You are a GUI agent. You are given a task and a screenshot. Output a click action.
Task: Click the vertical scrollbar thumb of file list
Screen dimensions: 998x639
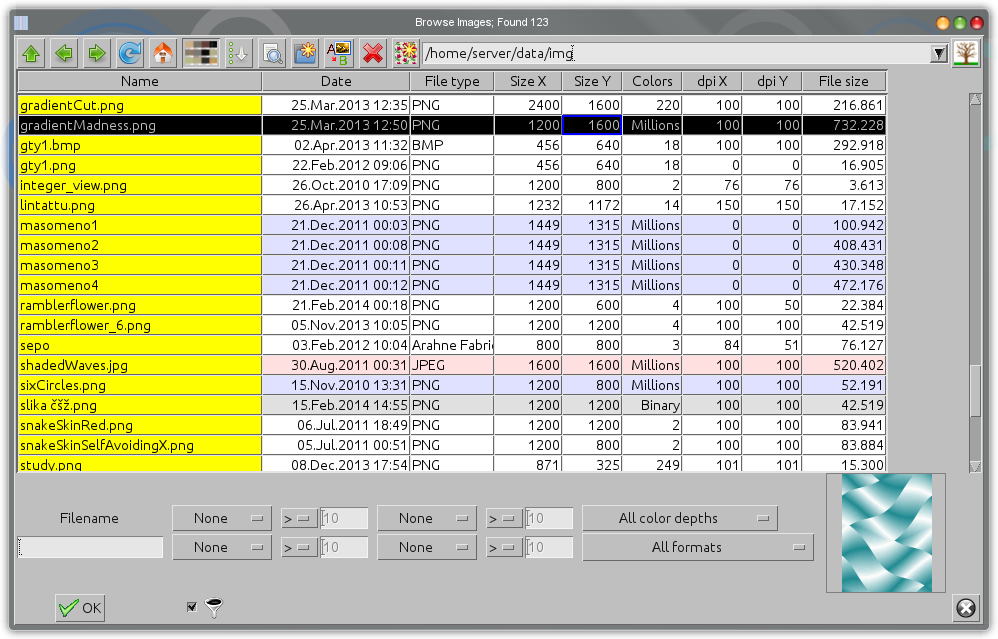(975, 391)
